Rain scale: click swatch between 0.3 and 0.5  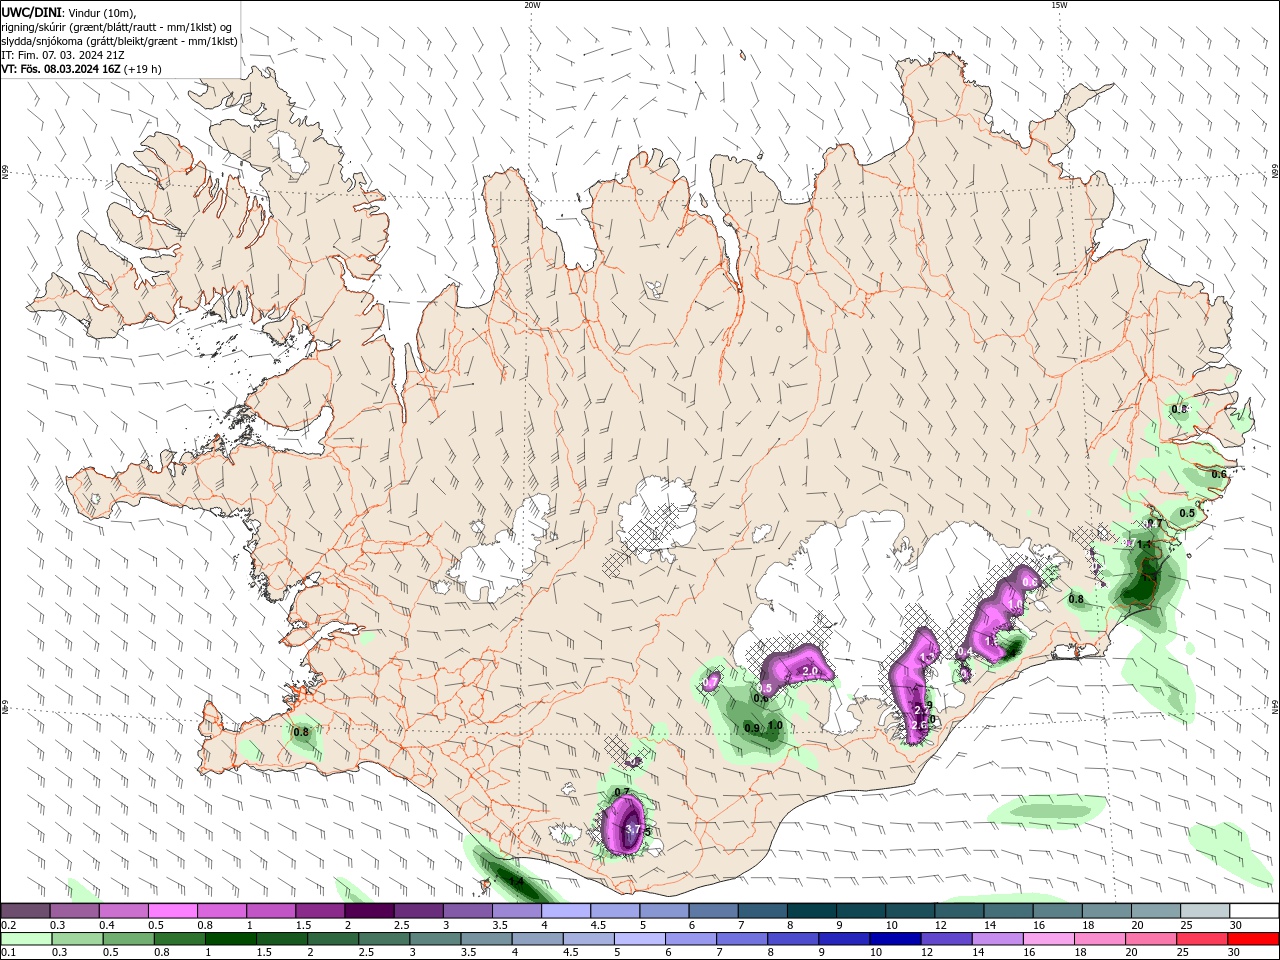77,939
